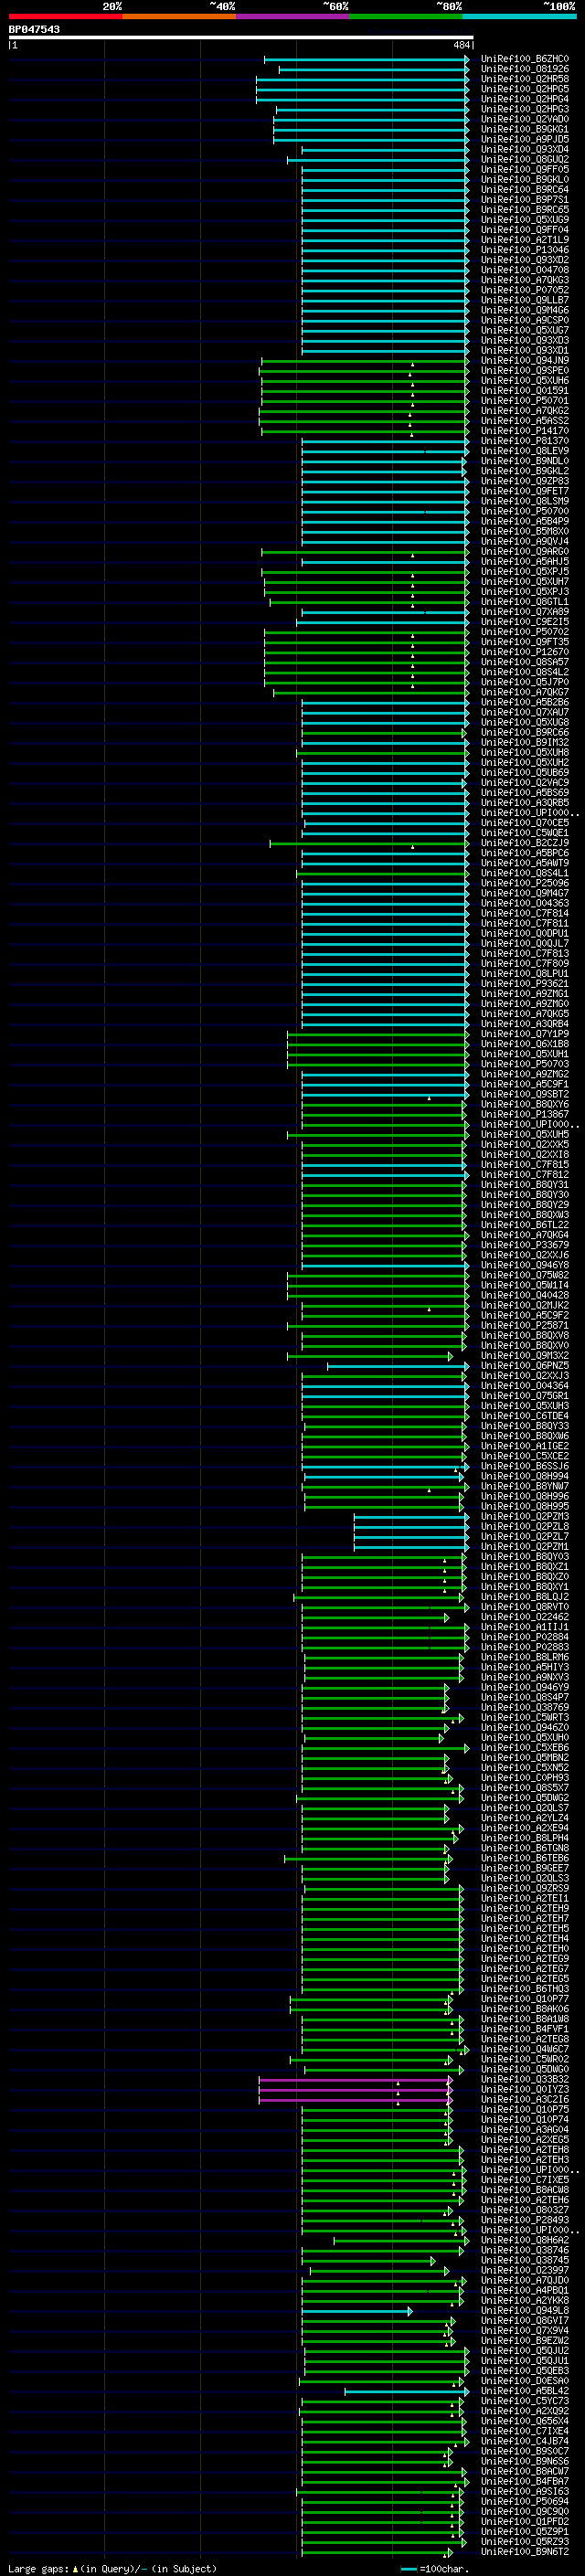585x2576 pixels.
Task: Select hit label UniRef100_P02884
Action: pyautogui.click(x=525, y=1637)
